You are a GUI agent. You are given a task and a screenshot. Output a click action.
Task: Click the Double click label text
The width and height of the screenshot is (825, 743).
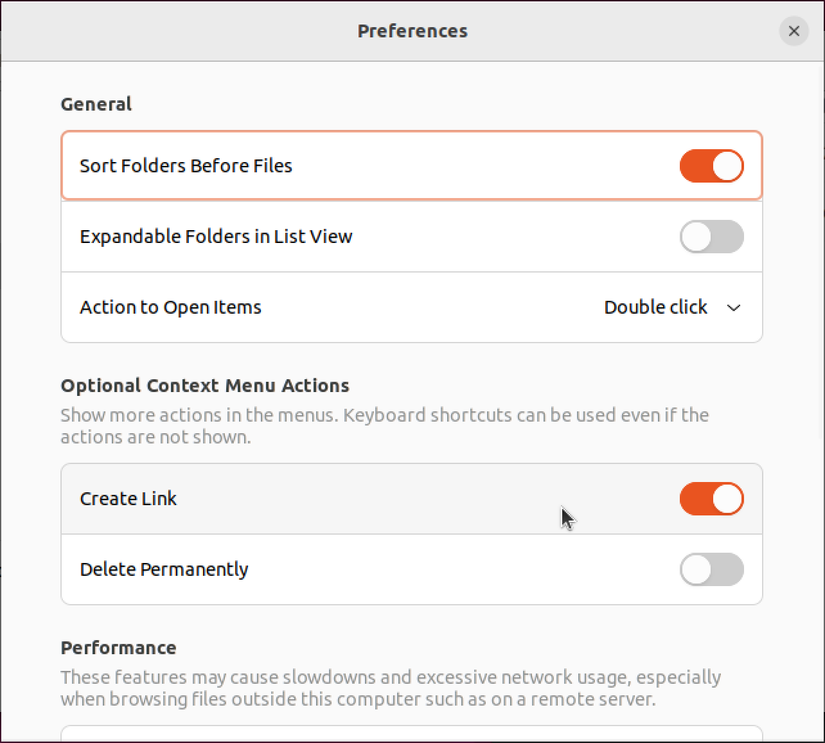655,307
